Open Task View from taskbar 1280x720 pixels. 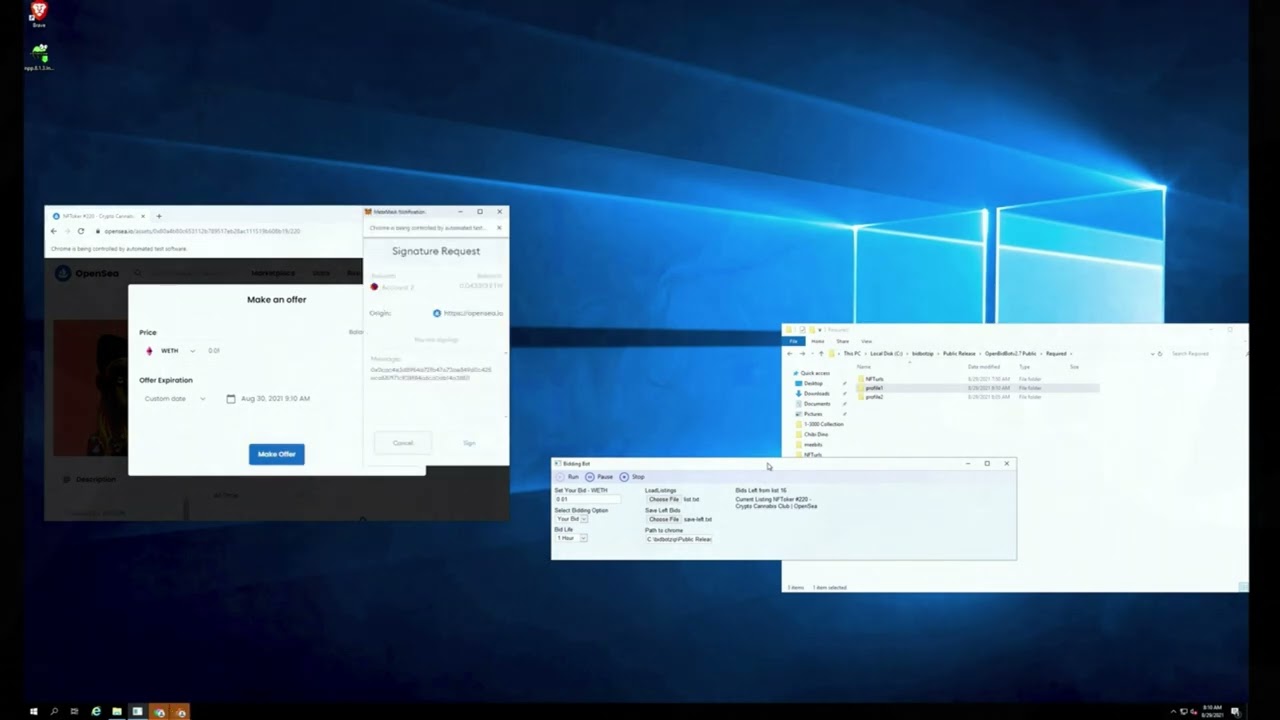[x=74, y=712]
